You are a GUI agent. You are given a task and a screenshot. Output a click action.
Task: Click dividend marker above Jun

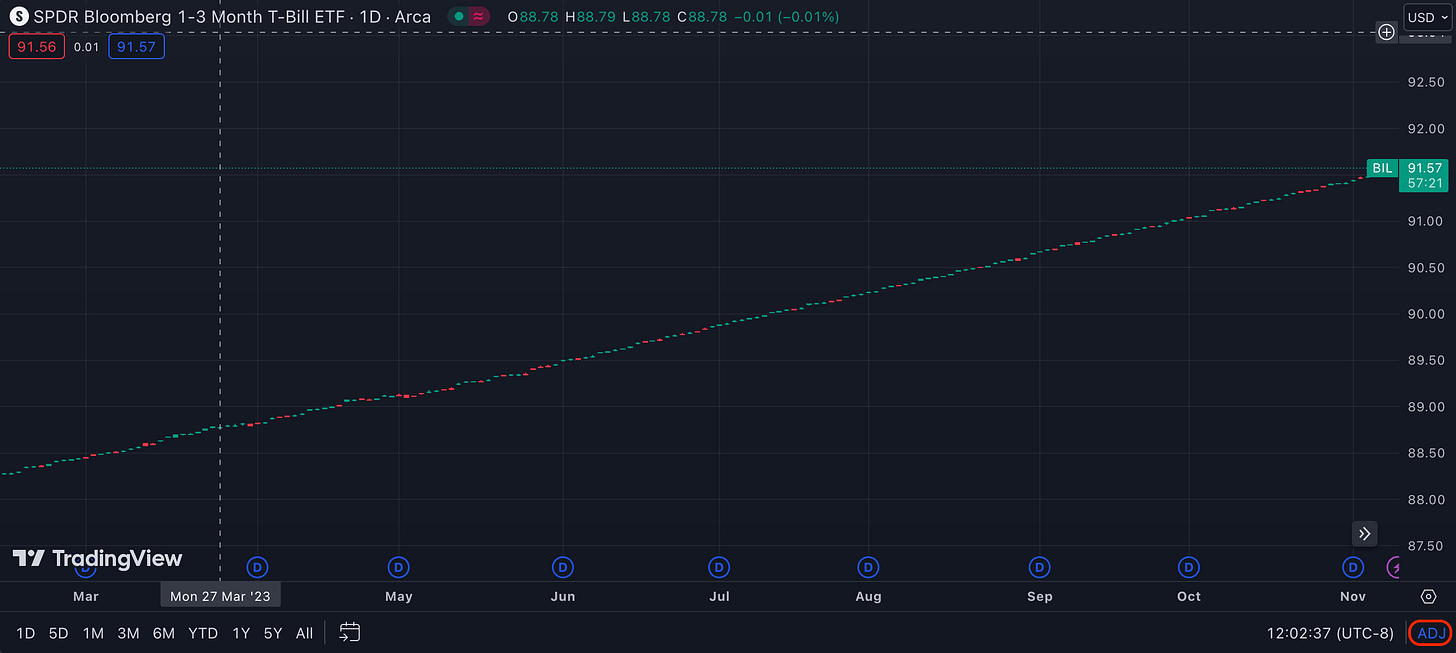(x=563, y=568)
